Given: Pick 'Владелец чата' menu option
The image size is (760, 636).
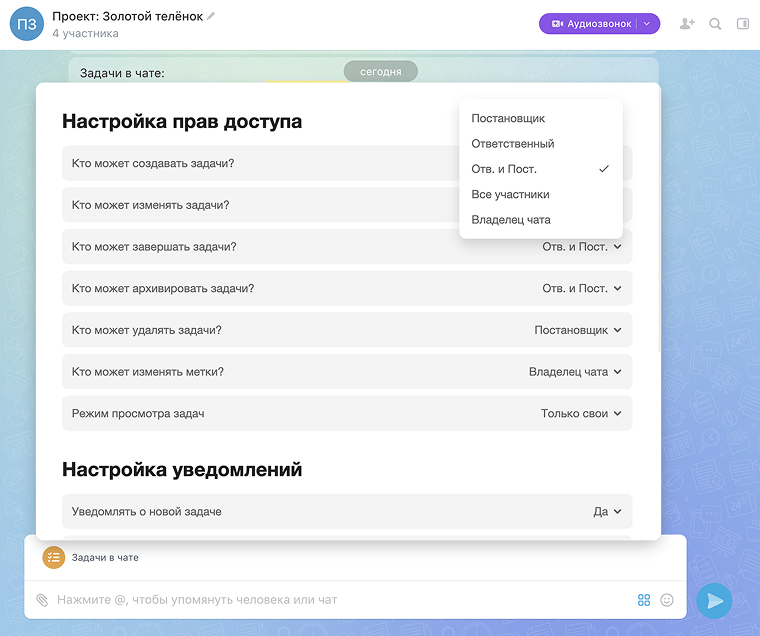Looking at the screenshot, I should [x=510, y=220].
